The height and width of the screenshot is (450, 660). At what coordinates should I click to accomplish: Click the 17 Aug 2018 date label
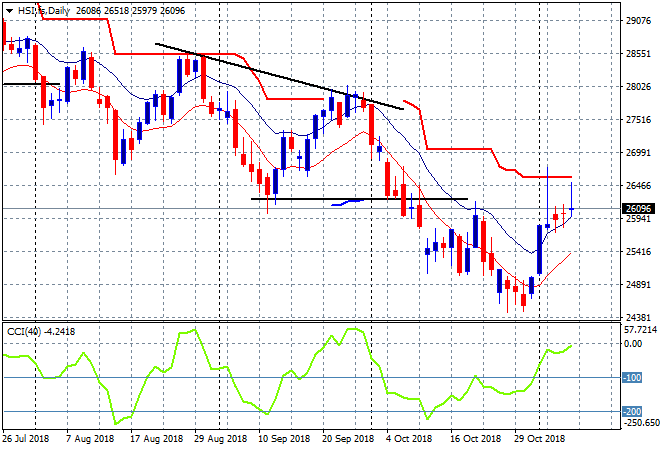click(157, 439)
